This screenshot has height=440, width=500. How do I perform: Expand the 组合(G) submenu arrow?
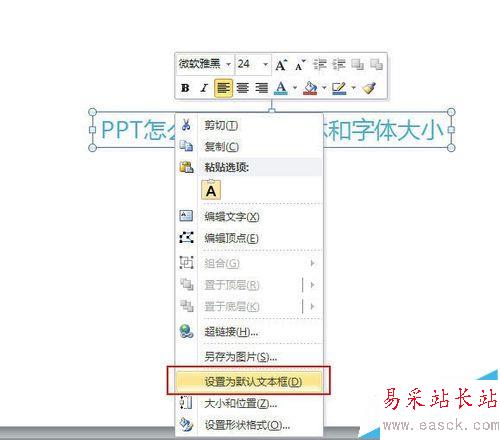click(x=312, y=263)
